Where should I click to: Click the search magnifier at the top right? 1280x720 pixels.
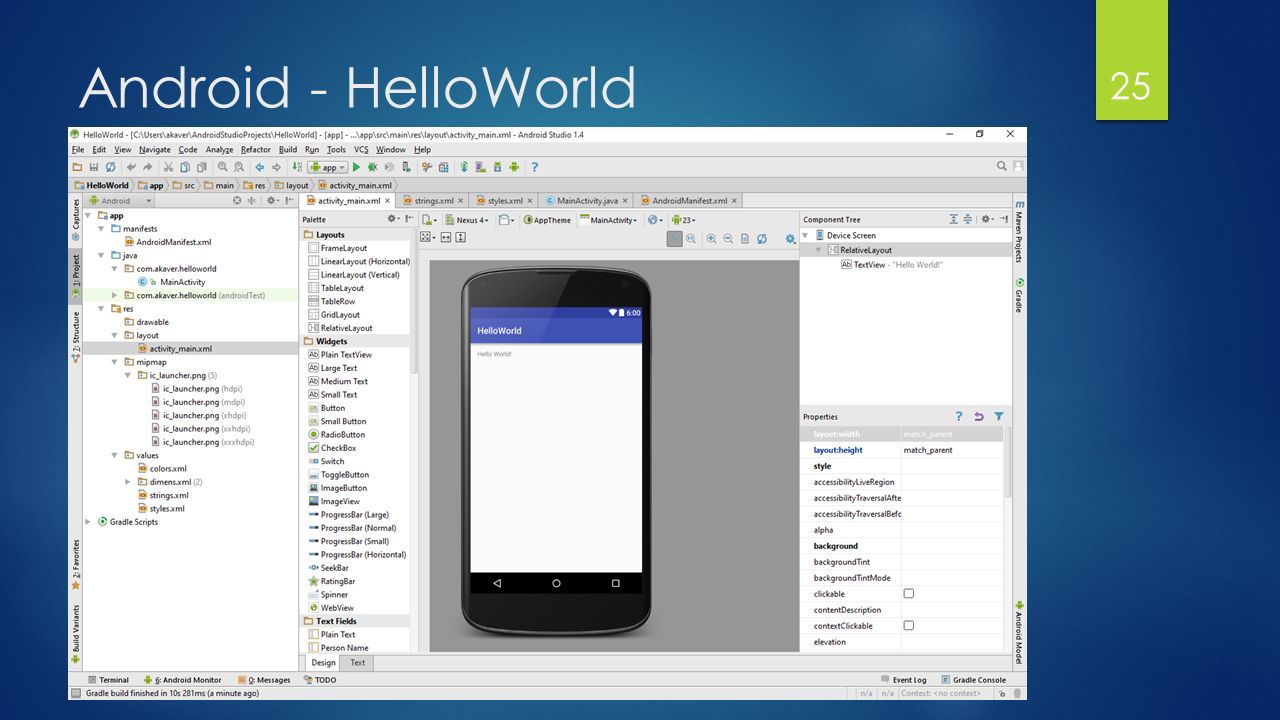(1002, 166)
